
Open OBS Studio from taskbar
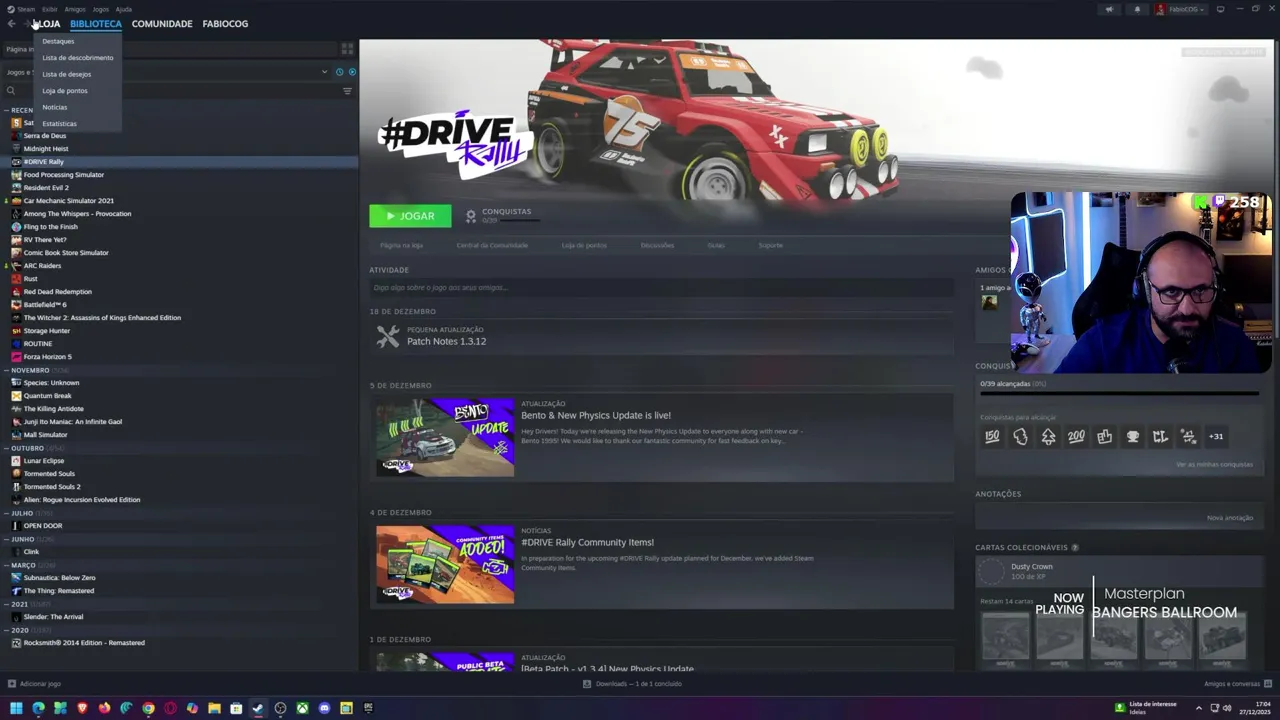[280, 708]
